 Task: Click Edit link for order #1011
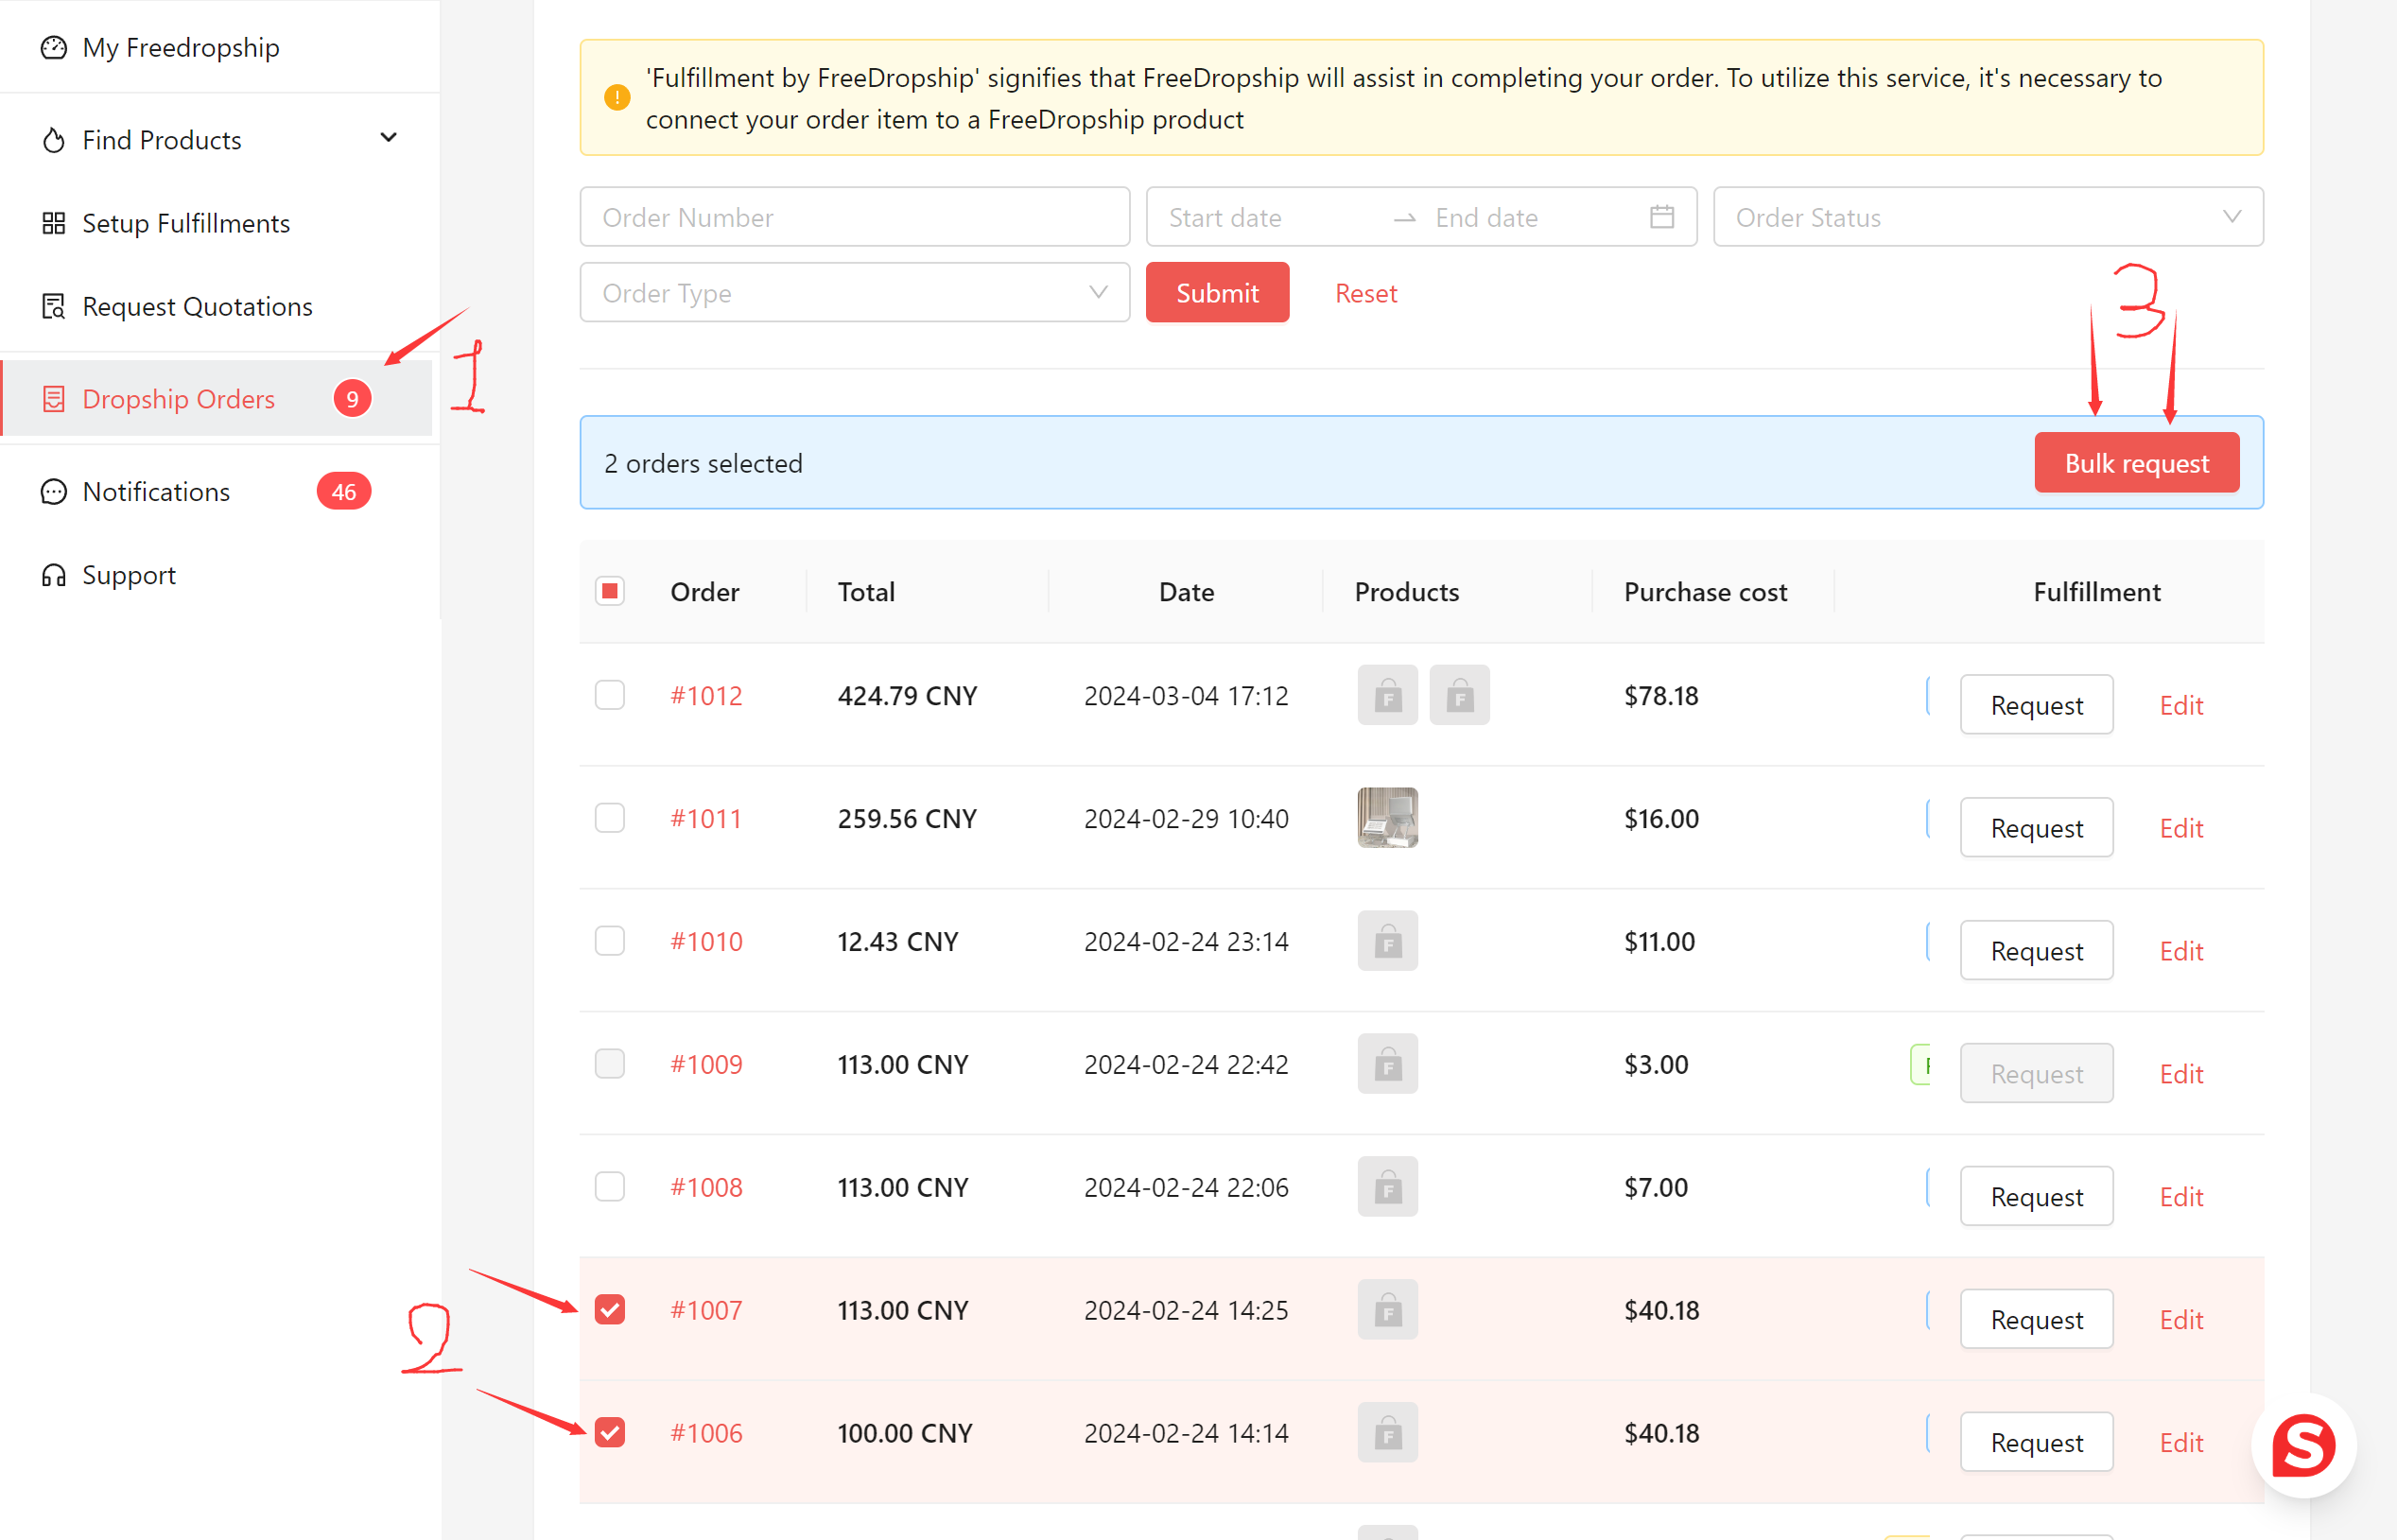click(2181, 828)
